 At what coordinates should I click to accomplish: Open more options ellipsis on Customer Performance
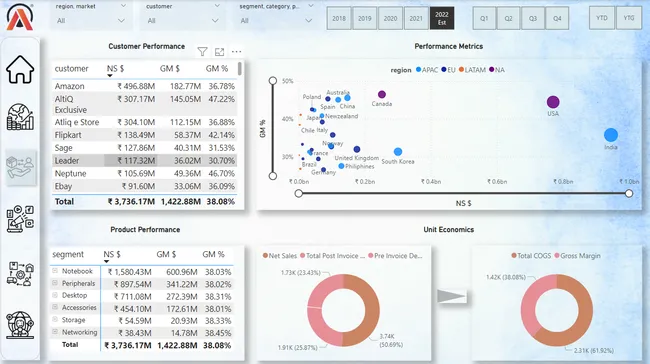tap(236, 52)
